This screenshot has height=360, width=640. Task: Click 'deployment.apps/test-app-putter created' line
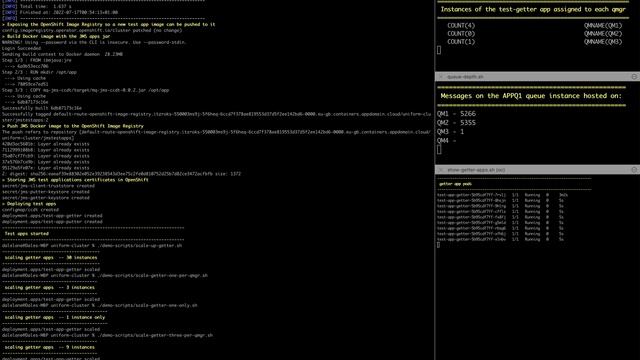coord(52,222)
